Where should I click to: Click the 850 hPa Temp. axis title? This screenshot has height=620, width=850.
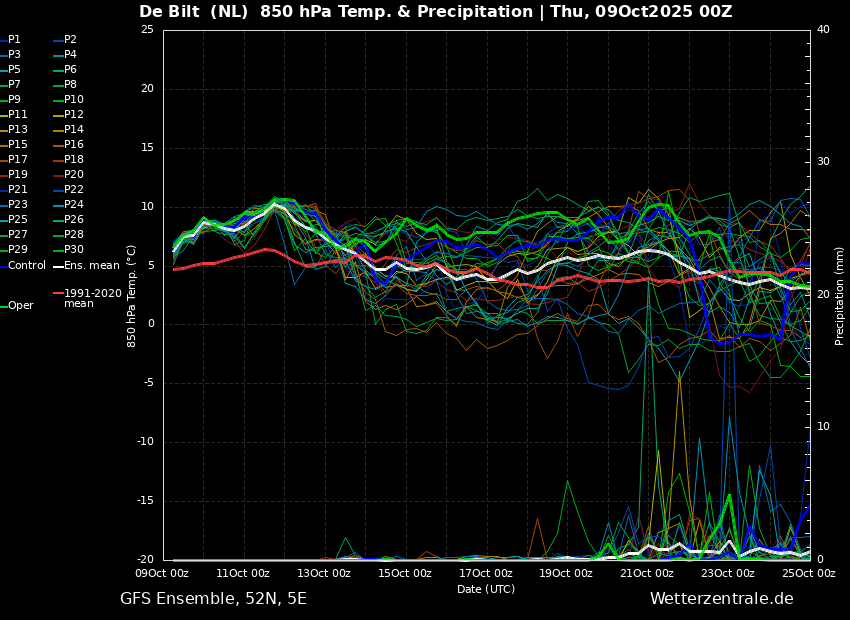click(x=131, y=296)
